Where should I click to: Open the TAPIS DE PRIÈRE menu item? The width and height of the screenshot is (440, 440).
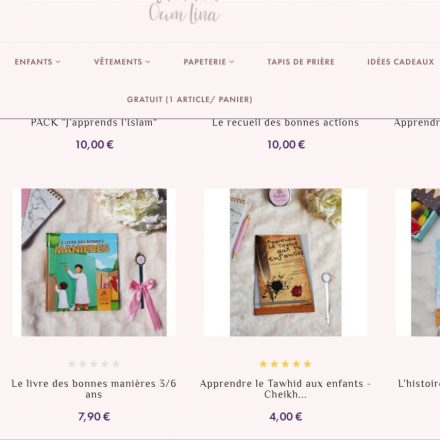coord(301,62)
